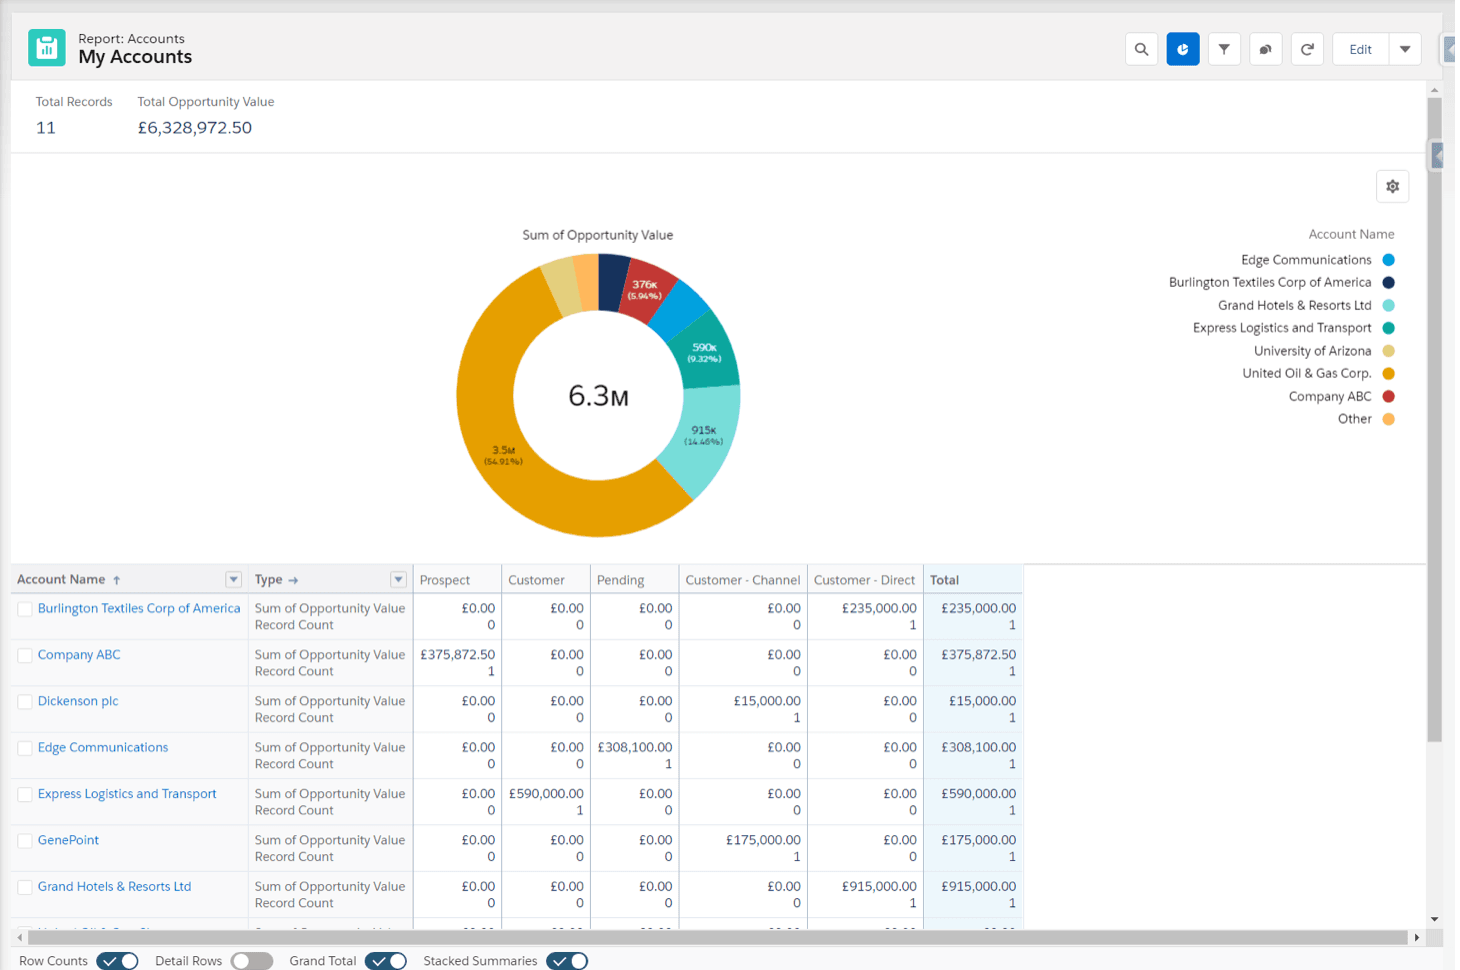Click the £590,000.00 Customer cell for Express Logistics
1460x970 pixels.
(546, 793)
